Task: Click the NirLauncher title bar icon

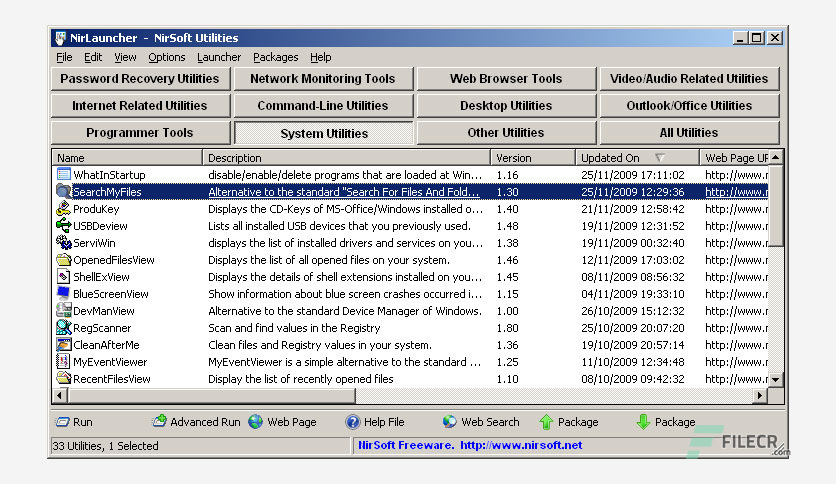Action: tap(60, 38)
